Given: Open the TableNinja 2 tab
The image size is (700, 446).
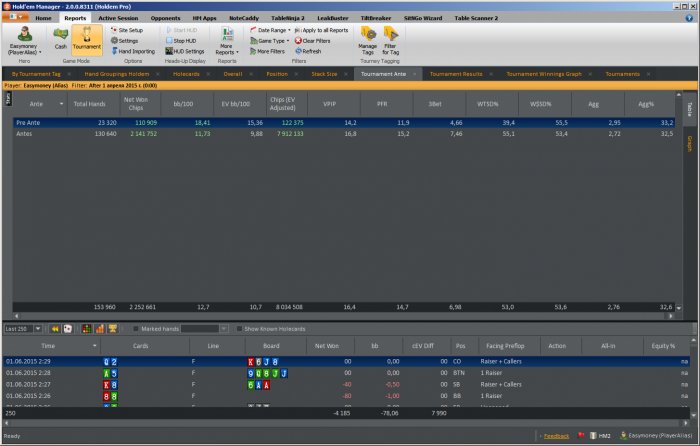Looking at the screenshot, I should coord(288,18).
